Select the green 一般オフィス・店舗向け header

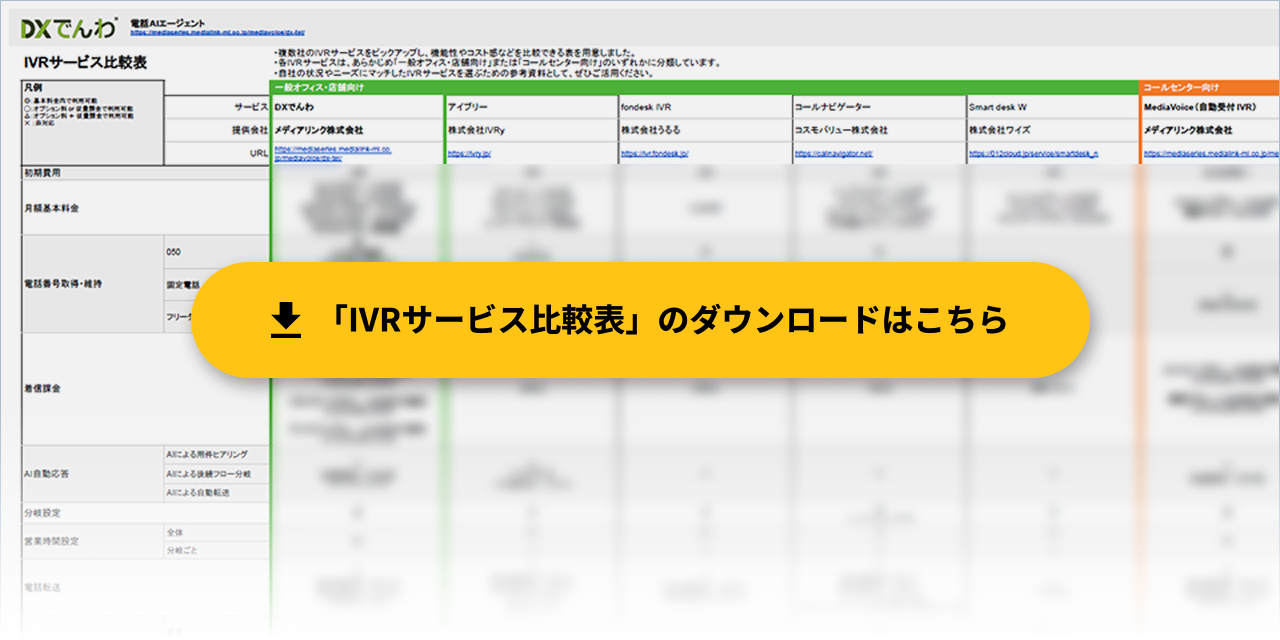click(703, 88)
